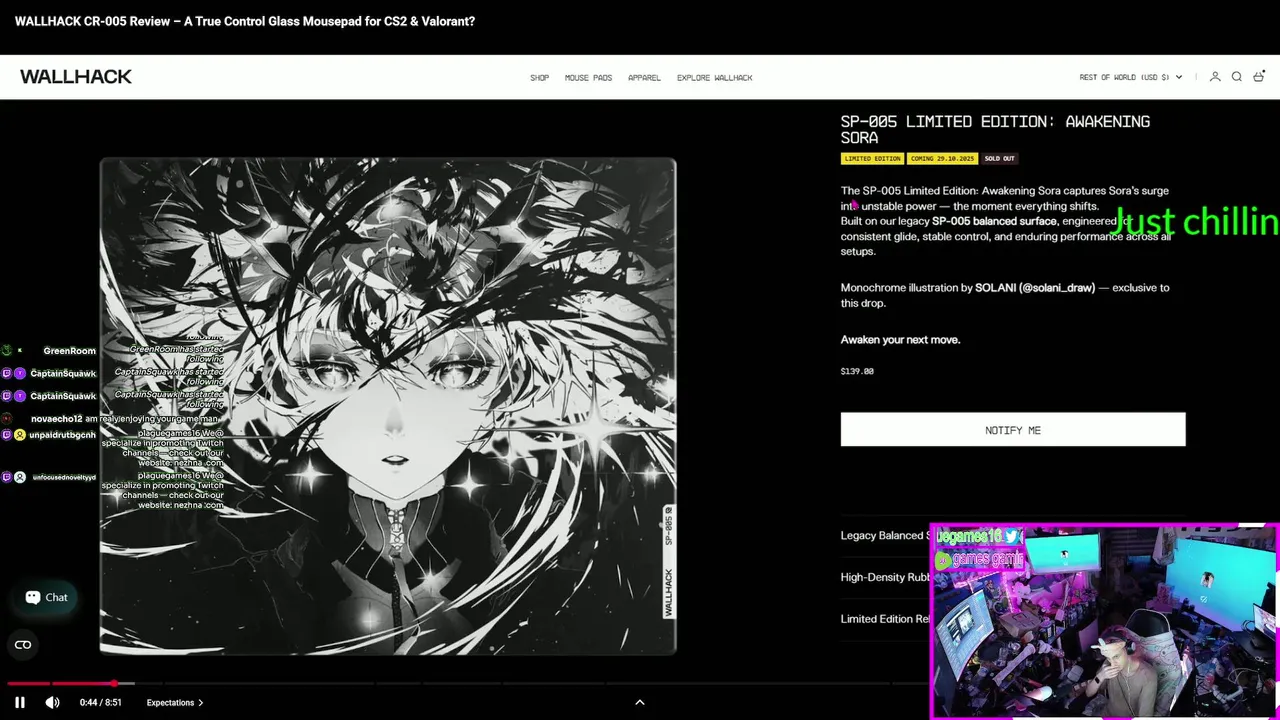Click the $139.00 price text

(857, 371)
